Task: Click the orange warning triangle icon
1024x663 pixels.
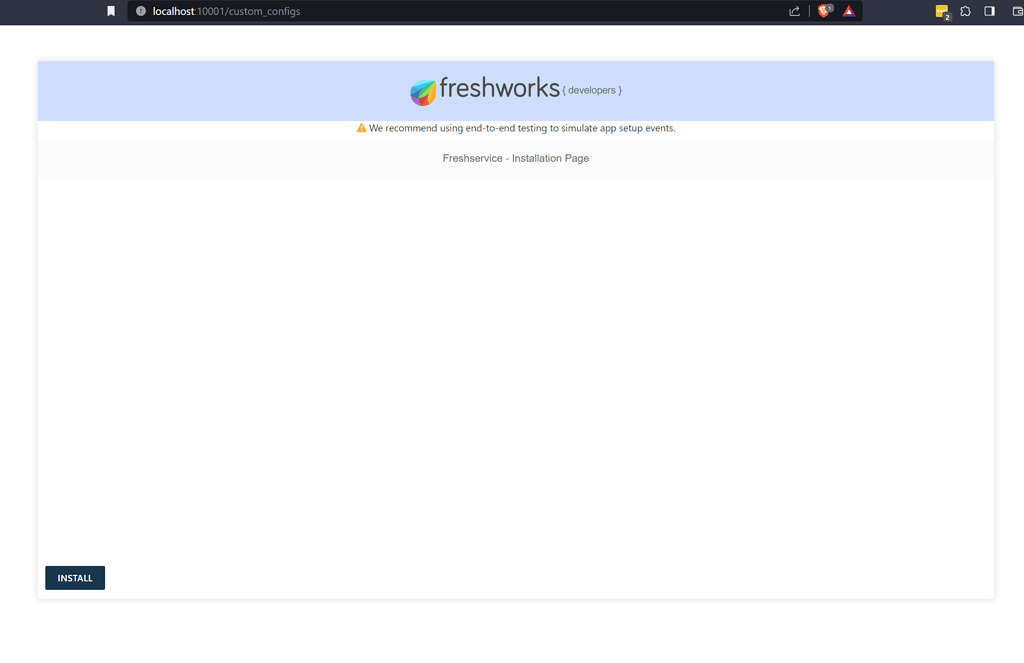Action: coord(361,128)
